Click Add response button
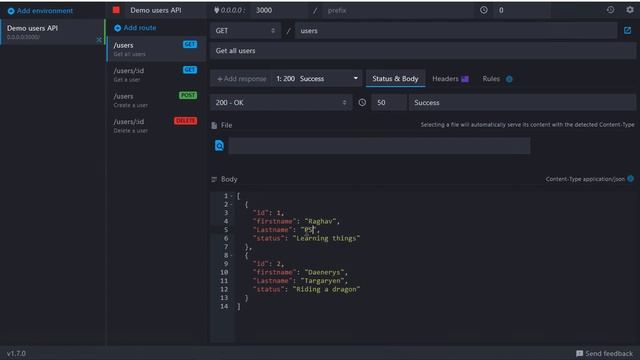 point(242,79)
